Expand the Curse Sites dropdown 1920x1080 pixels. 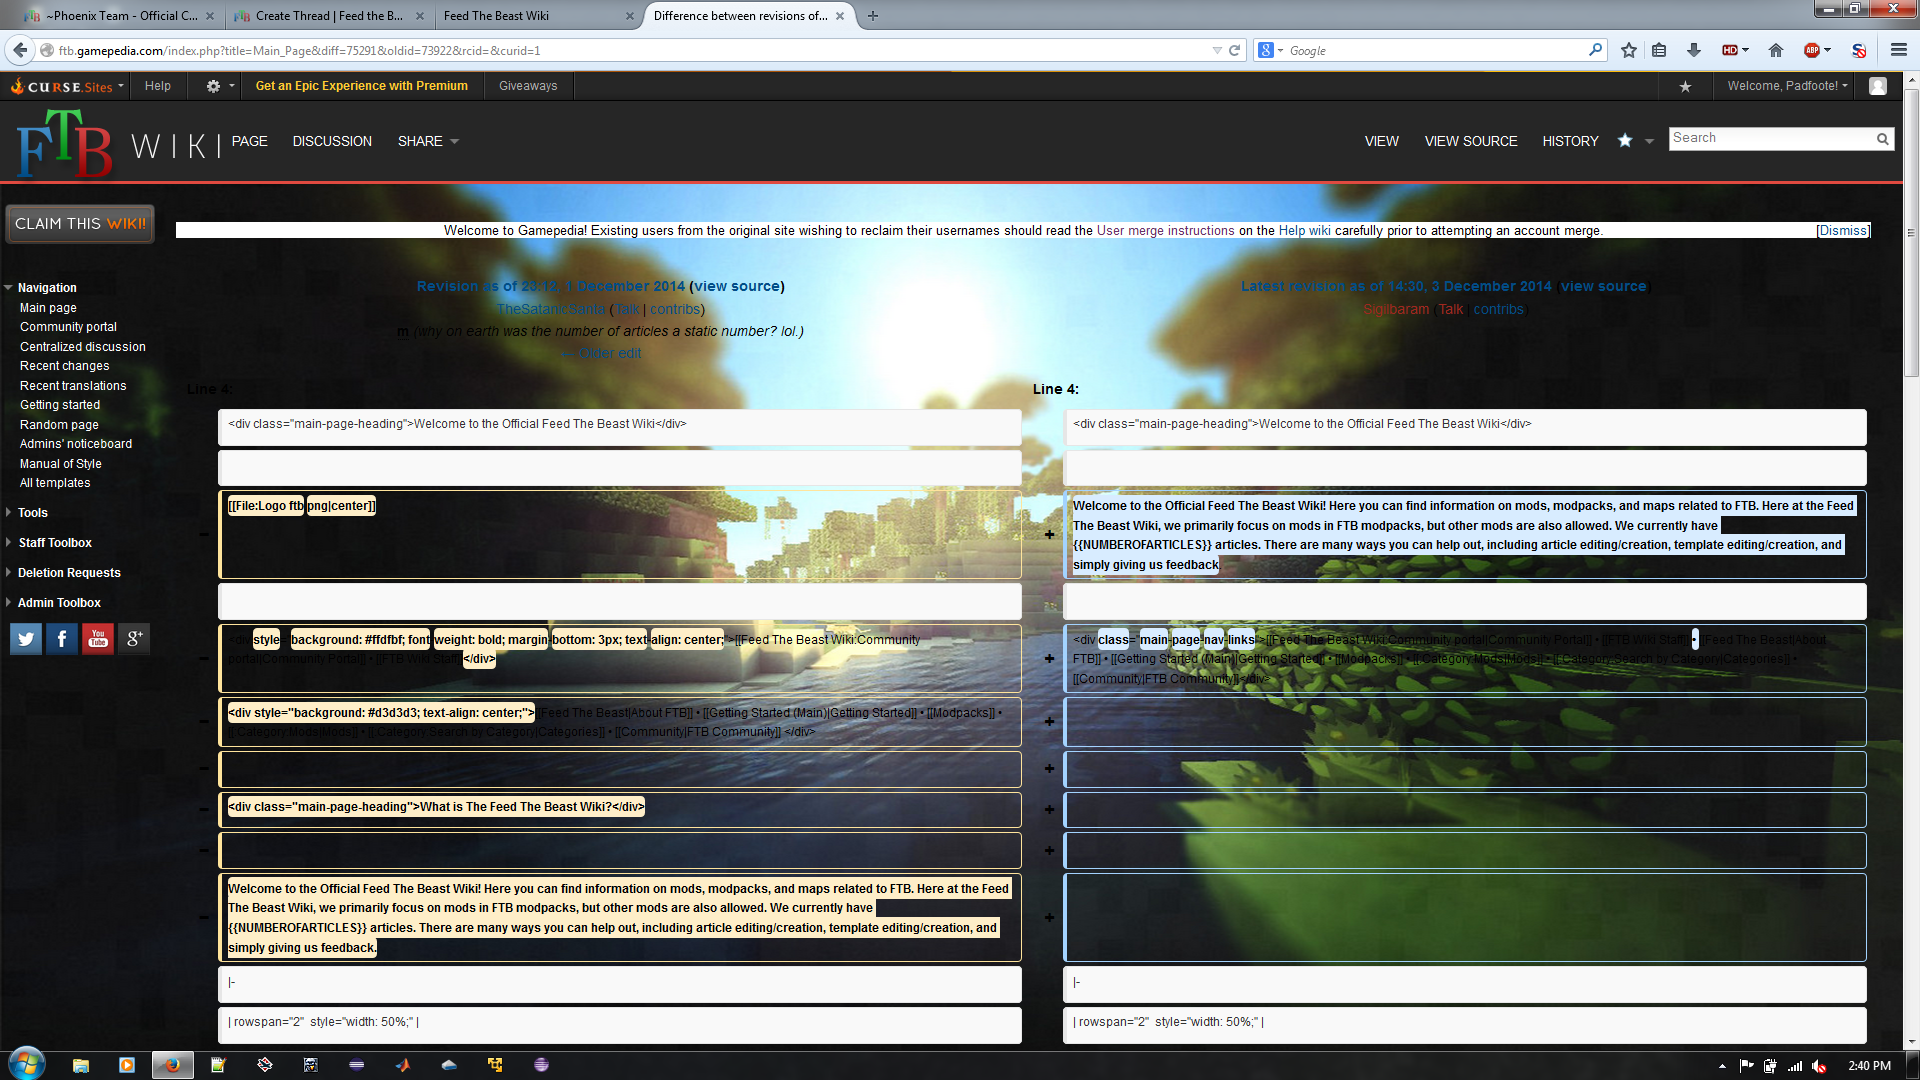tap(68, 86)
